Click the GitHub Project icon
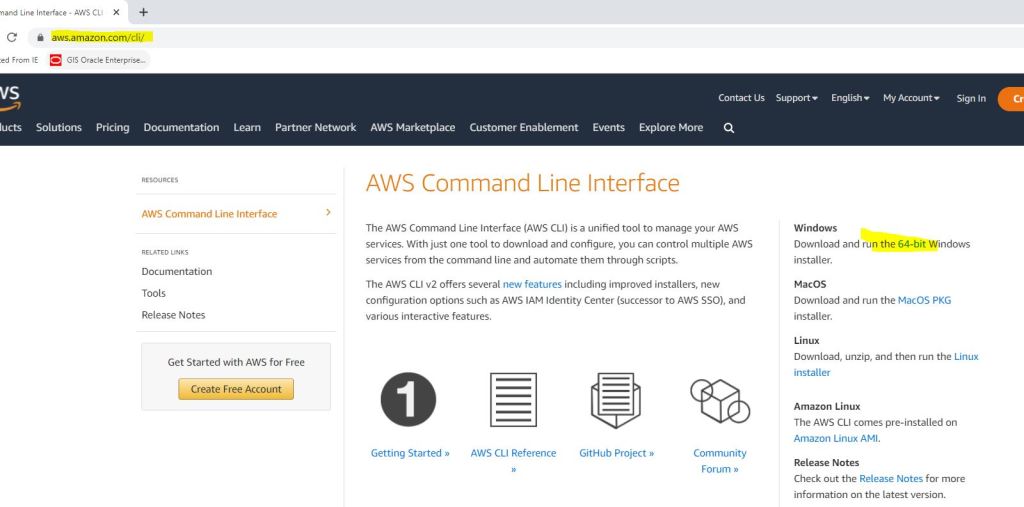Screen dimensions: 1024x507 (x=616, y=400)
